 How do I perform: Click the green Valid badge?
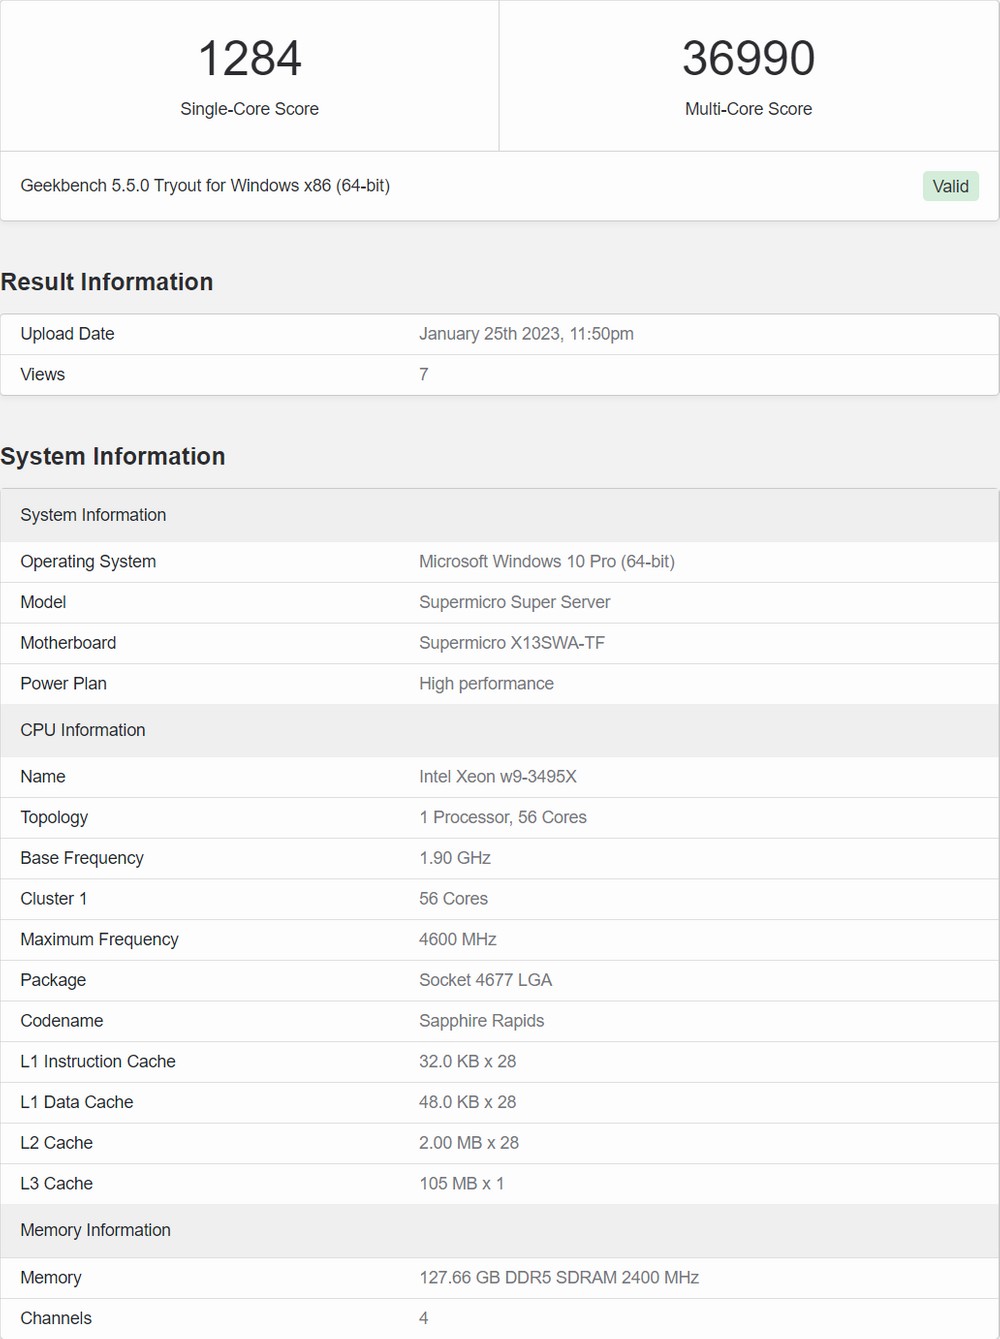click(950, 186)
